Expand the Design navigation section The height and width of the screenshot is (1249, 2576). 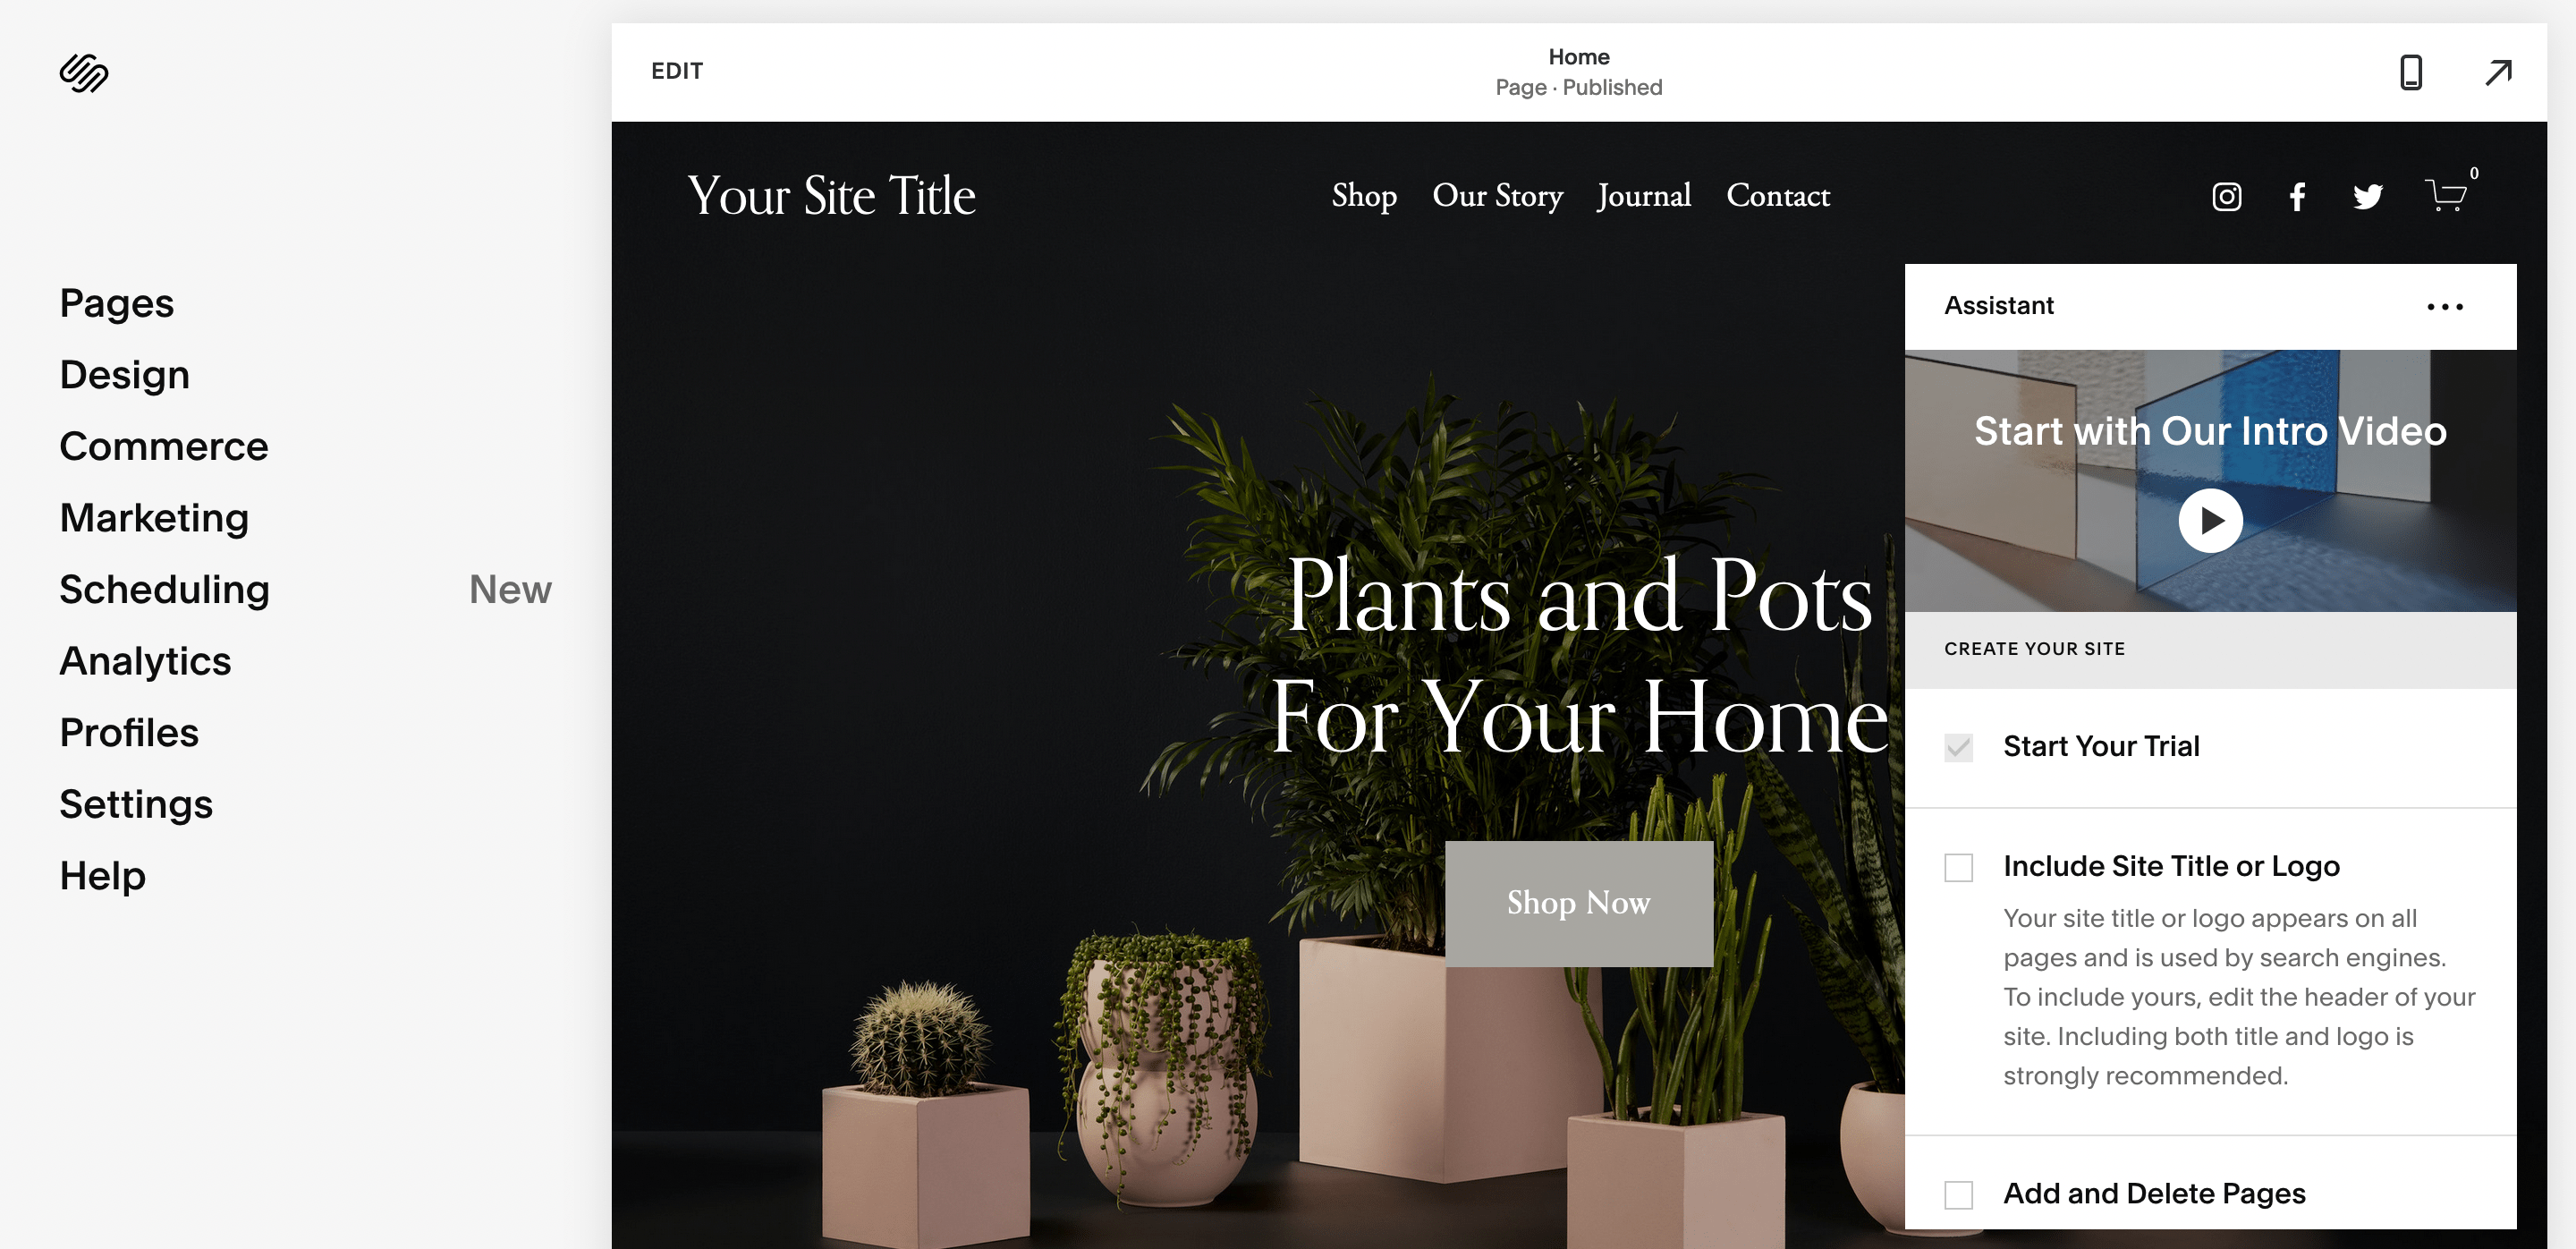pyautogui.click(x=125, y=375)
